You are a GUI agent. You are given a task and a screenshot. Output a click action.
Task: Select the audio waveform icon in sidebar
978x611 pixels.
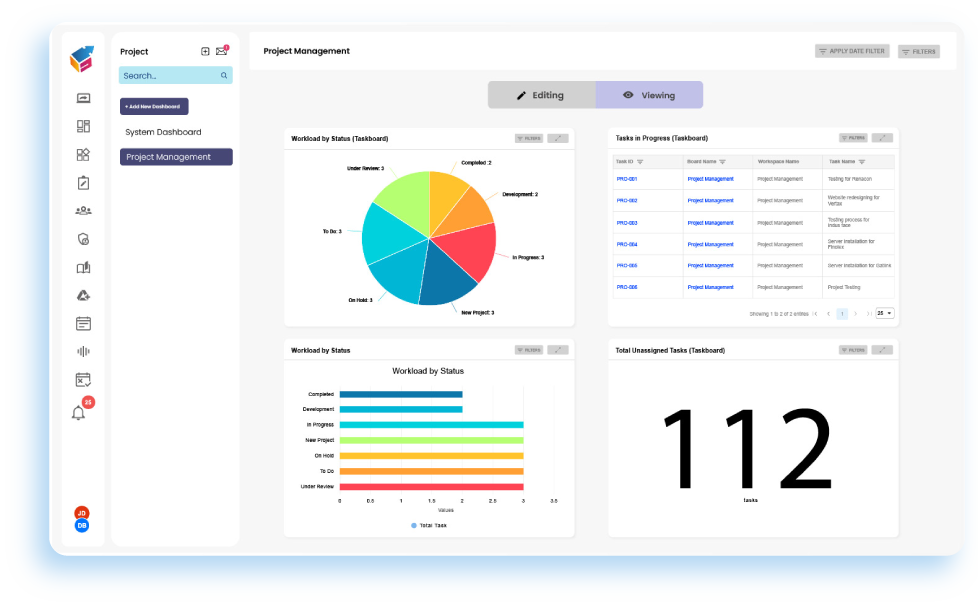tap(83, 351)
